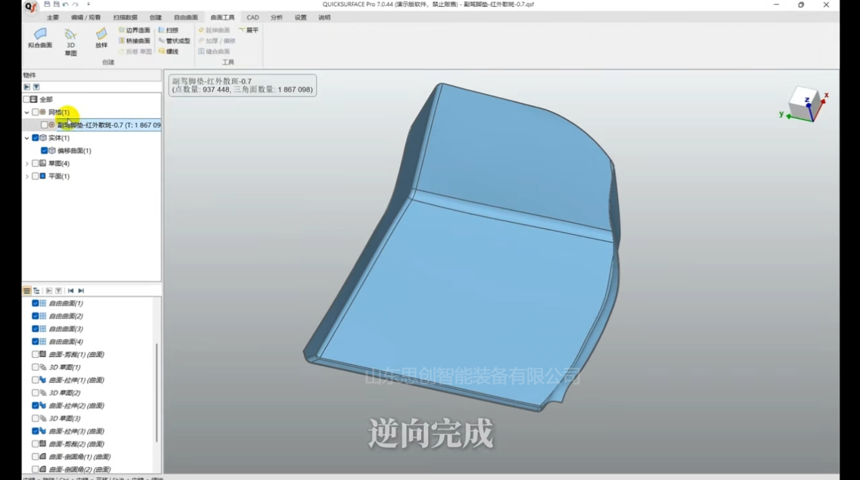Select the 自由曲面(3) history item

[x=66, y=329]
